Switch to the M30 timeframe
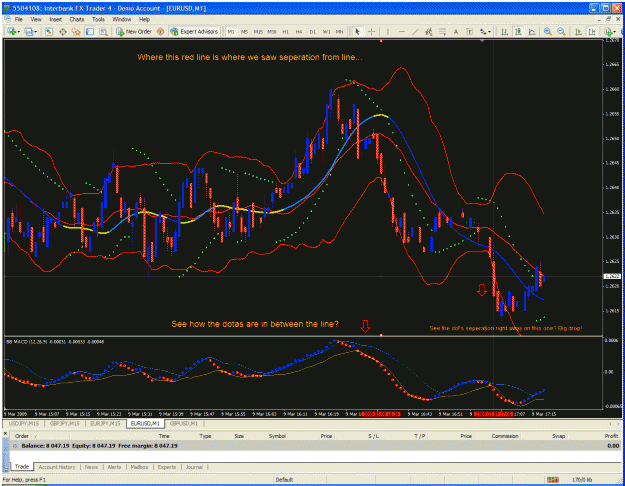 (x=271, y=31)
